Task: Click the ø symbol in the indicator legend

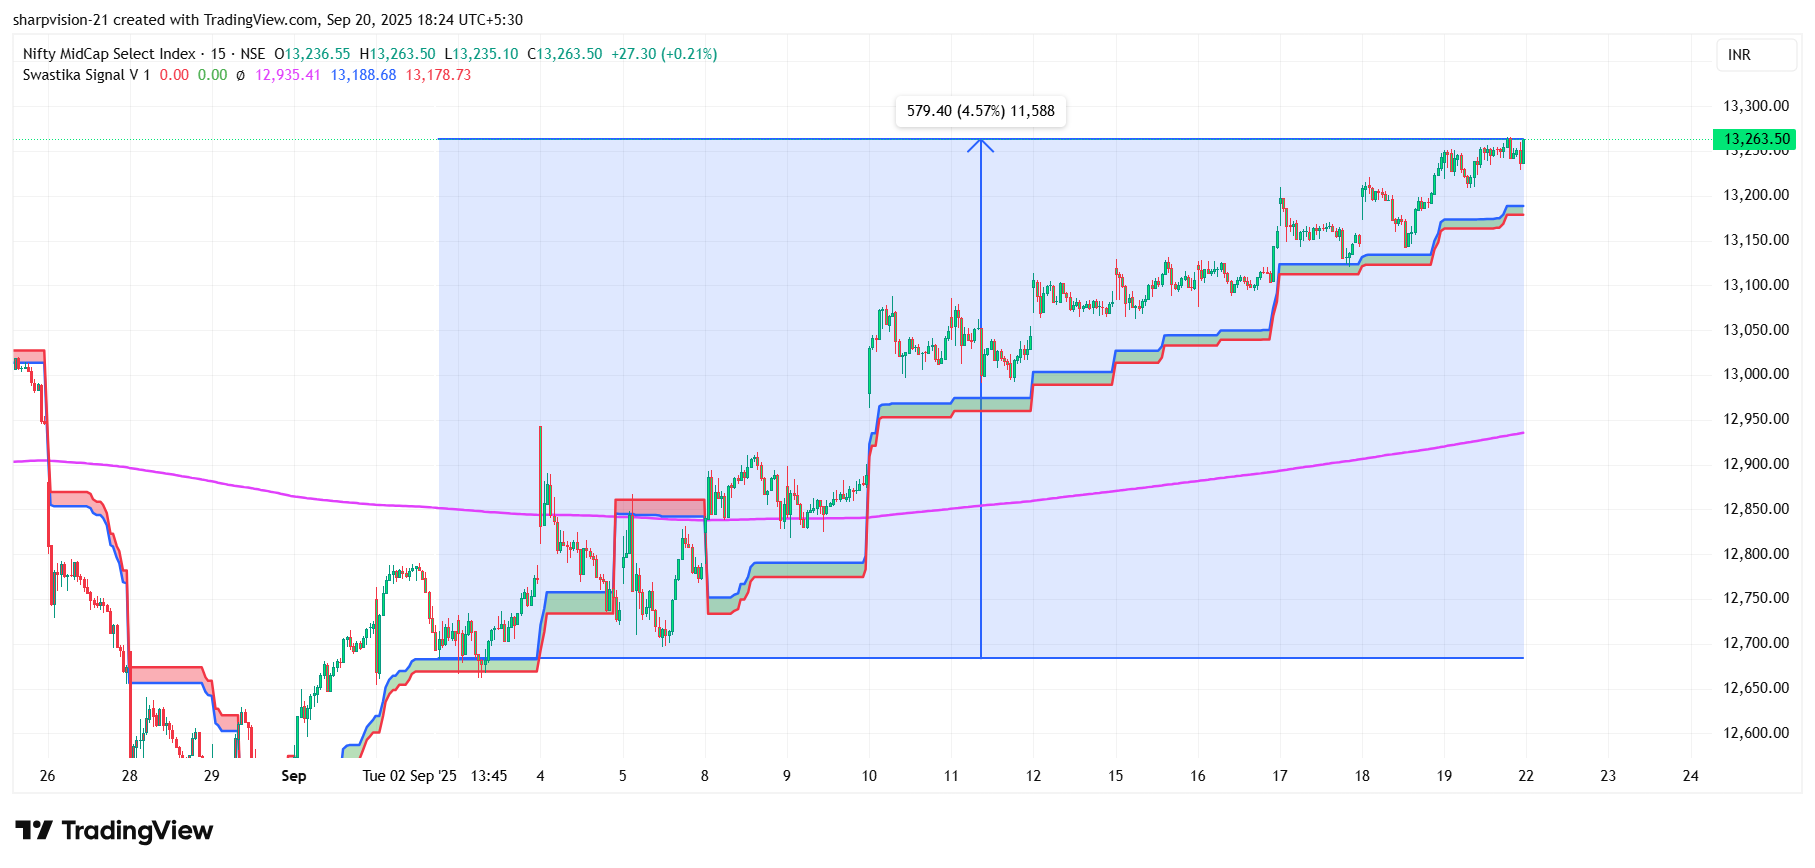Action: (240, 75)
